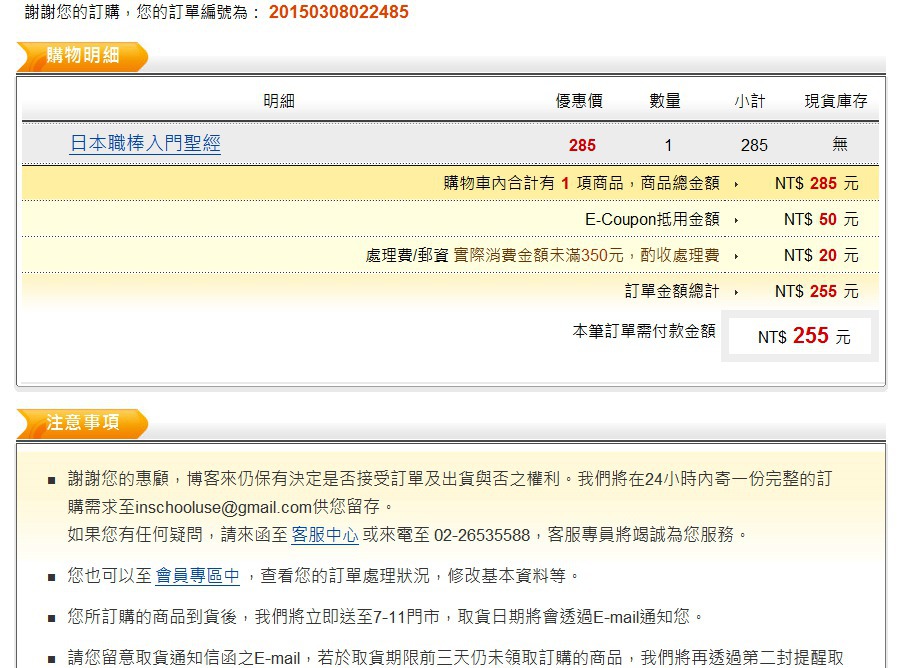908x668 pixels.
Task: Click the 現貨庫存 column header
Action: [836, 101]
